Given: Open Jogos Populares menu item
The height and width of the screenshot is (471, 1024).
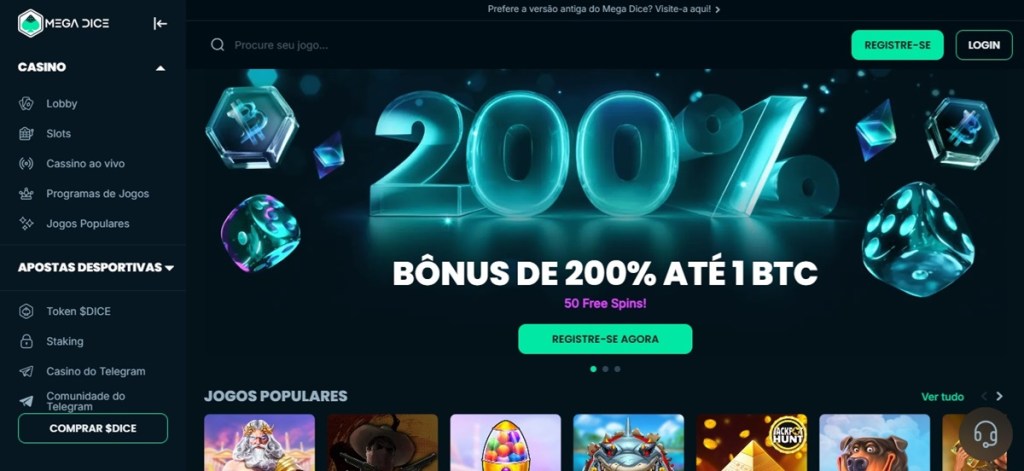Looking at the screenshot, I should [88, 224].
